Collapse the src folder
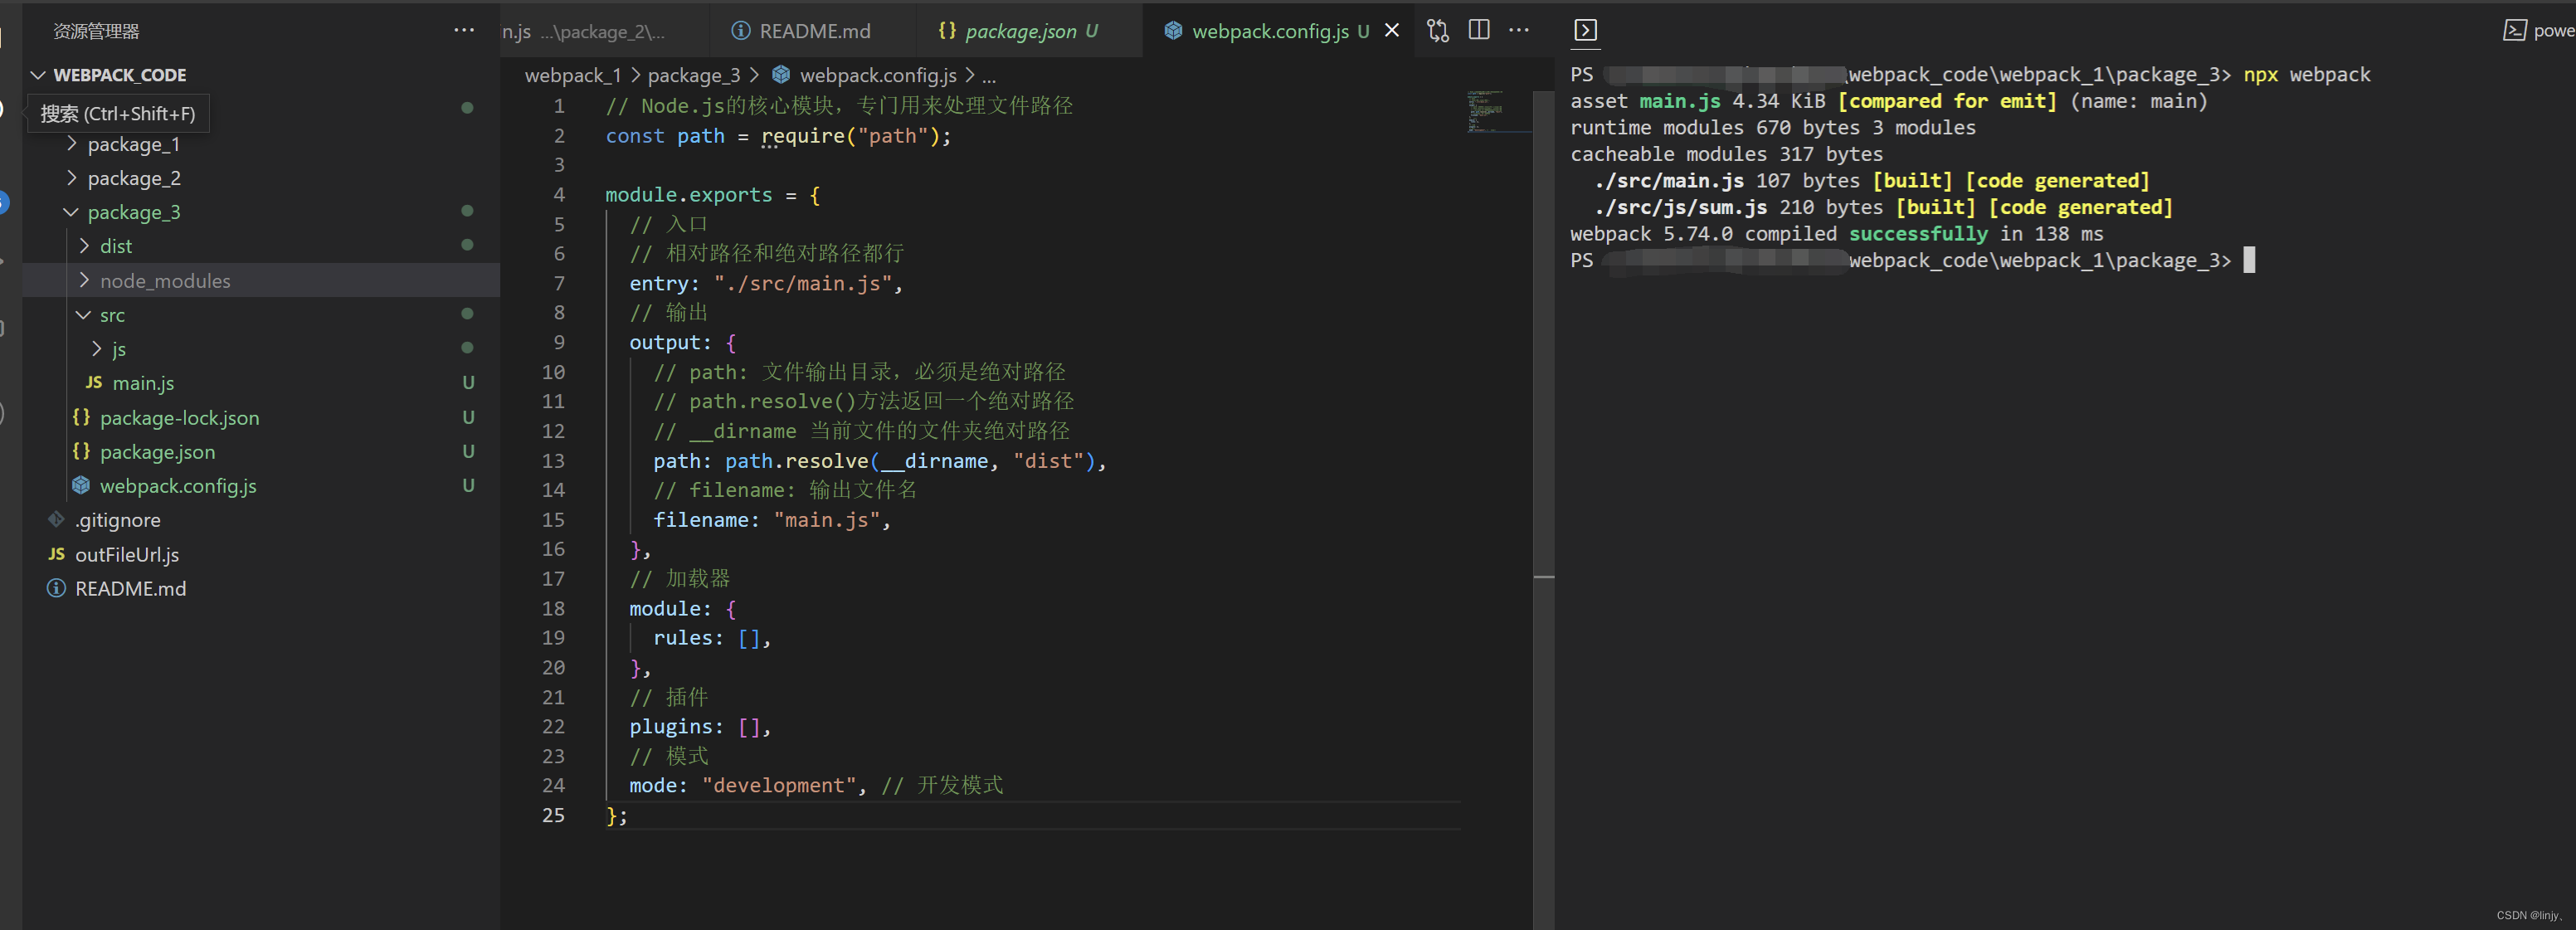Viewport: 2576px width, 930px height. pyautogui.click(x=84, y=315)
